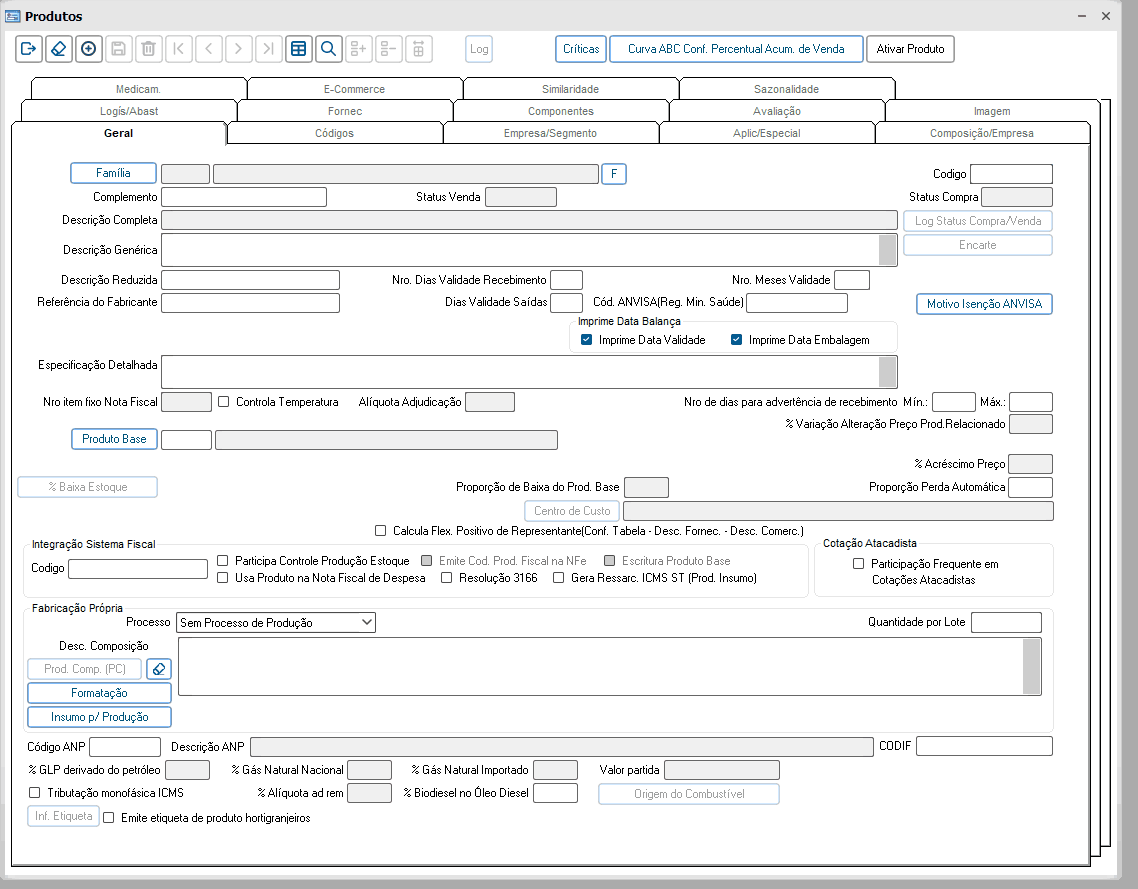1138x889 pixels.
Task: Click the Família button
Action: pos(113,173)
